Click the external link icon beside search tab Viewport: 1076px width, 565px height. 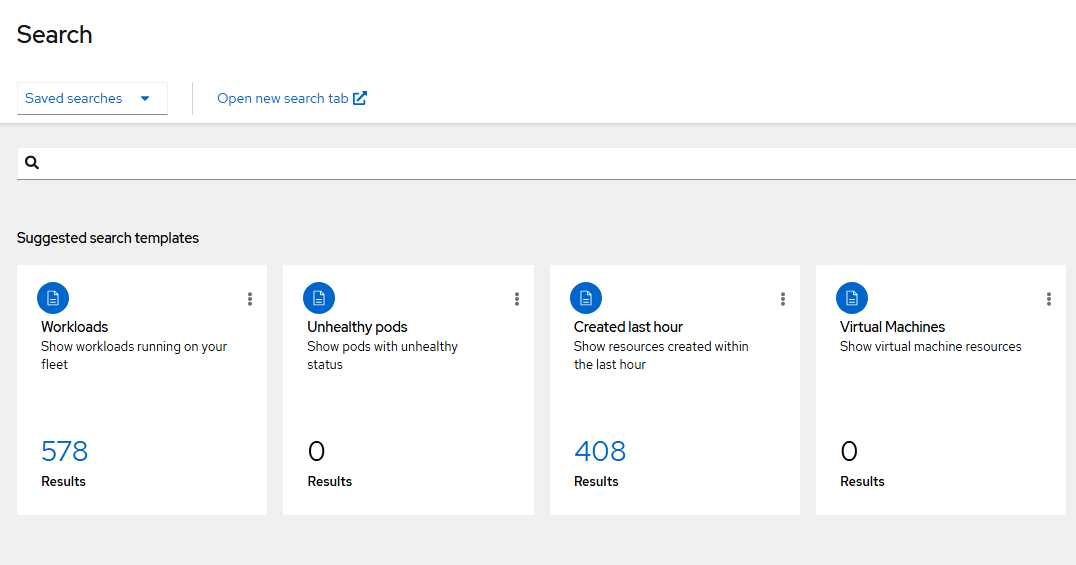pos(360,98)
